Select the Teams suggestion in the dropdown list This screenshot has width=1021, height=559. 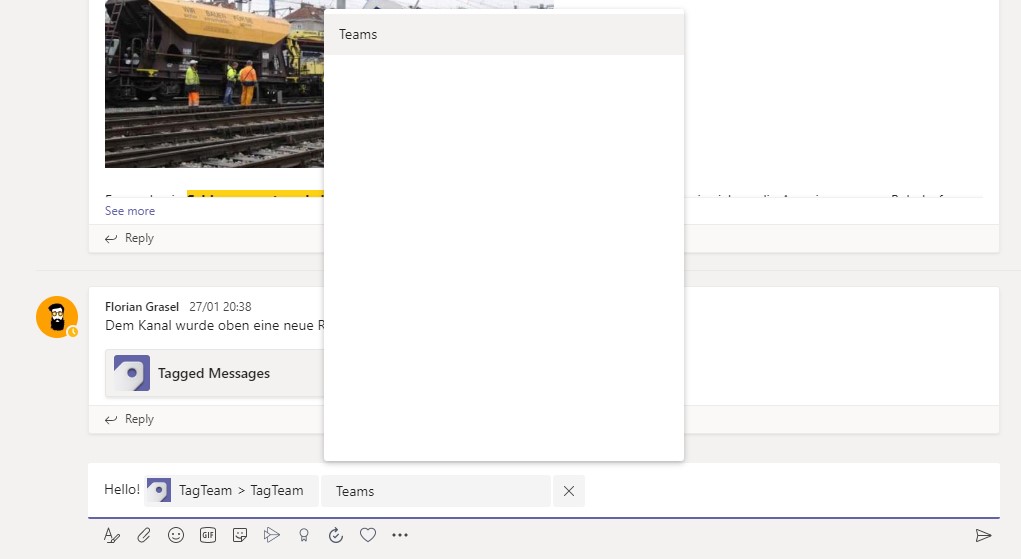coord(504,35)
